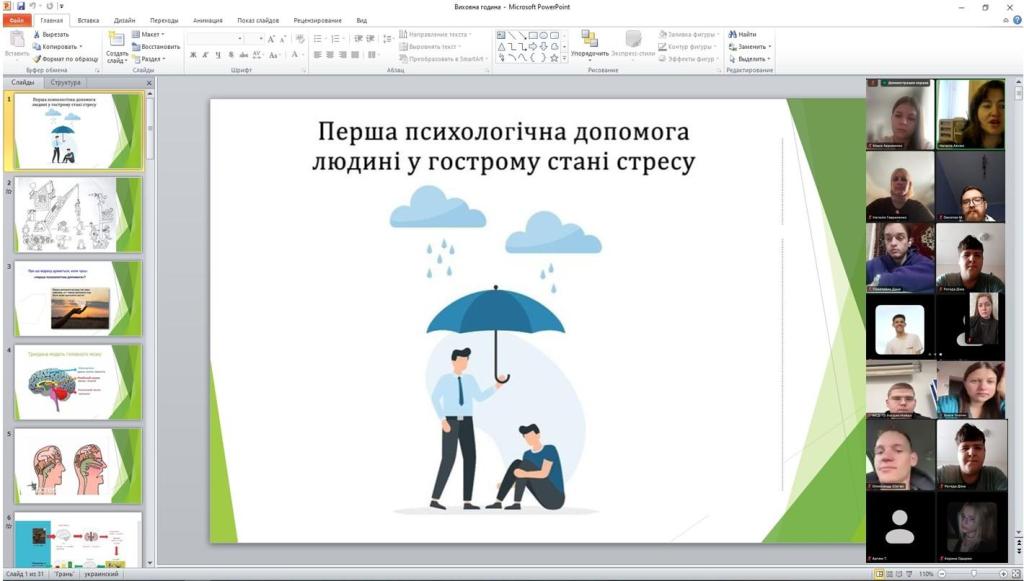Image resolution: width=1024 pixels, height=581 pixels.
Task: Click the zoom slider in status bar
Action: [973, 574]
